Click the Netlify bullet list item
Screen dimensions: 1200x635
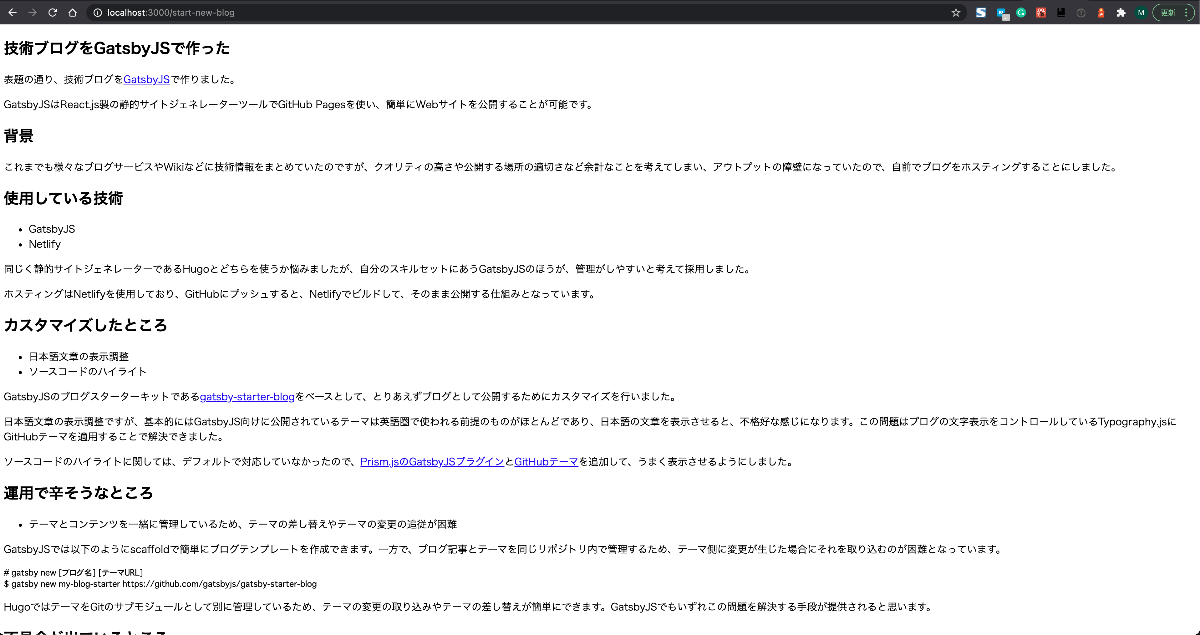click(x=45, y=244)
